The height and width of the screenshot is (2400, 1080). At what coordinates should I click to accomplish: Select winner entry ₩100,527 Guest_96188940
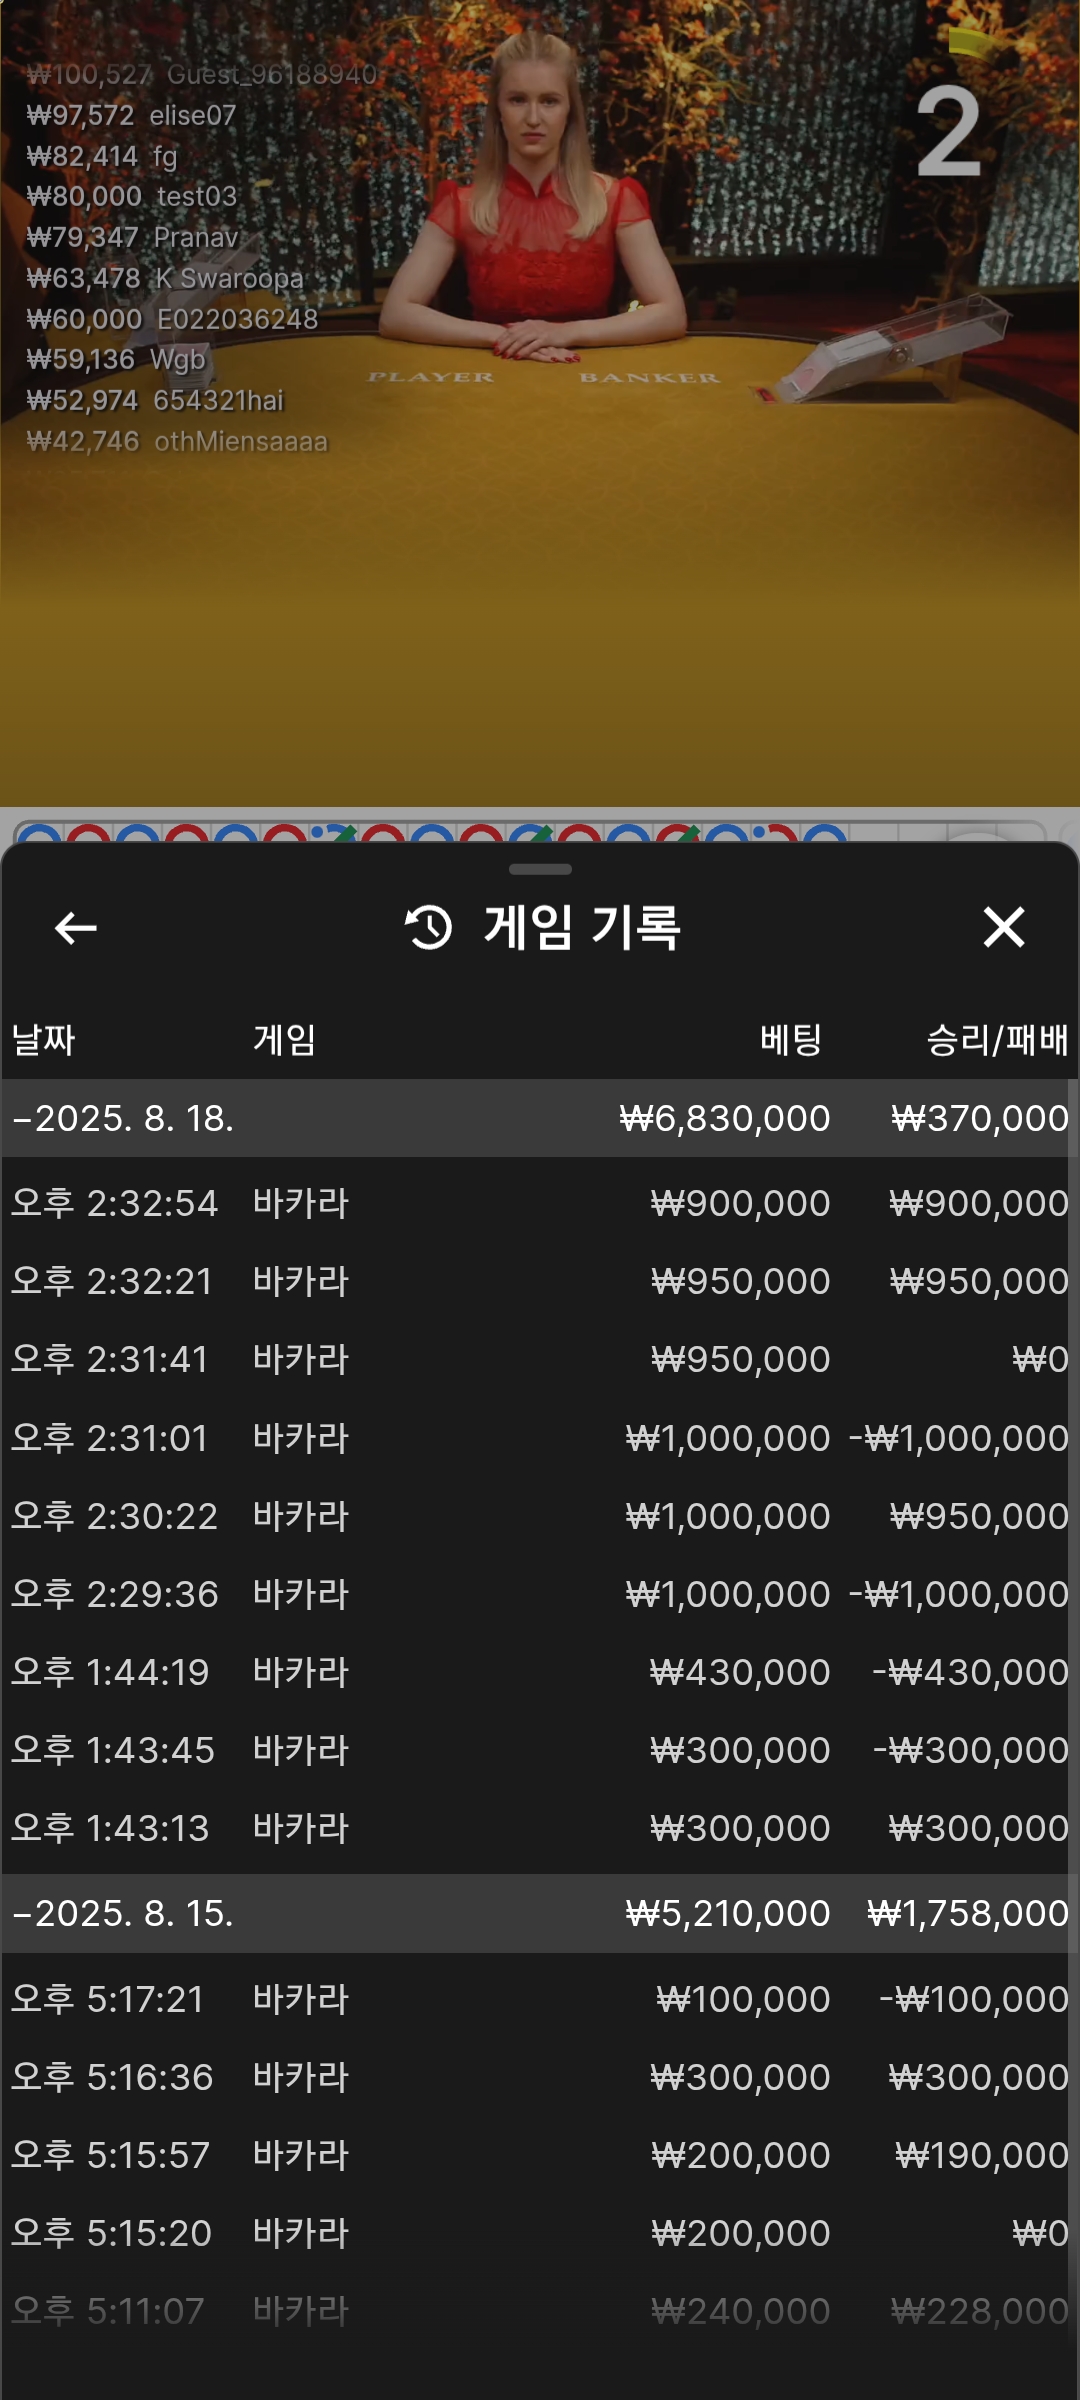pyautogui.click(x=202, y=74)
